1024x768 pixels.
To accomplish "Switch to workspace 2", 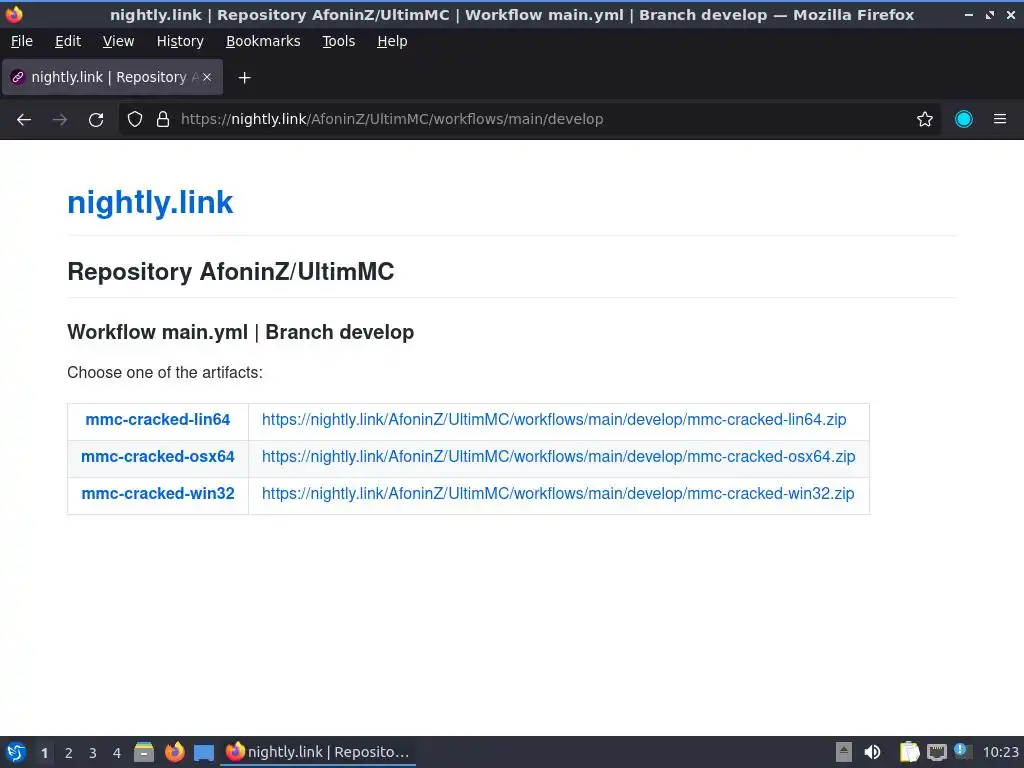I will point(69,753).
